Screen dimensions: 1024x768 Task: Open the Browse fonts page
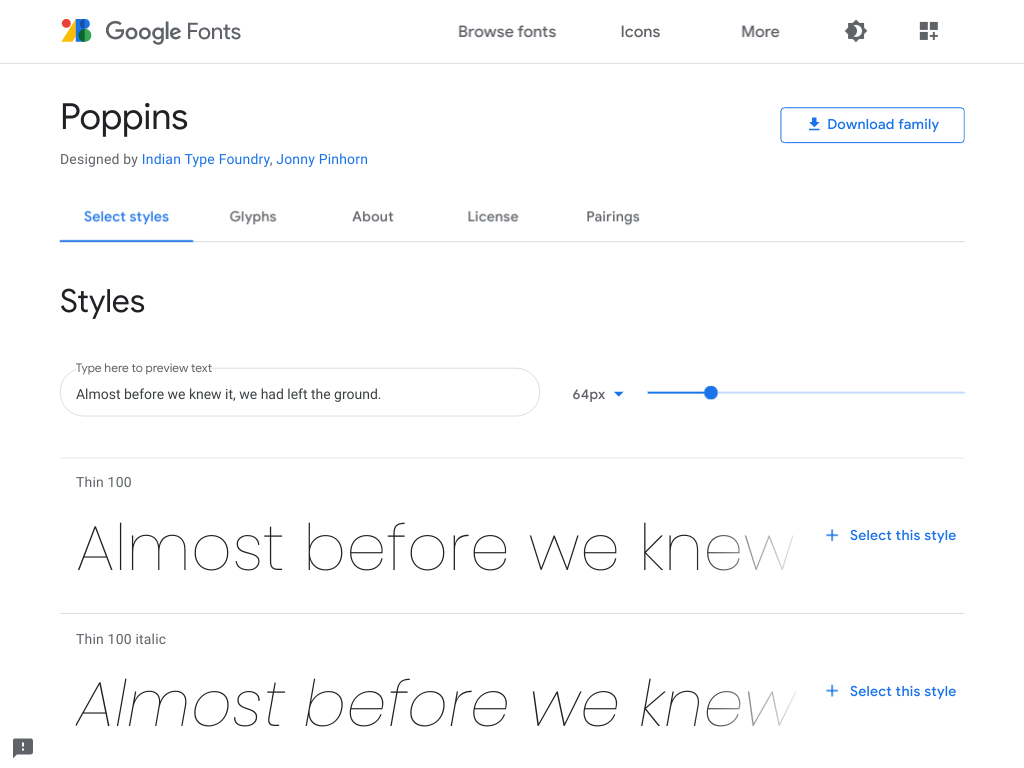[x=507, y=31]
